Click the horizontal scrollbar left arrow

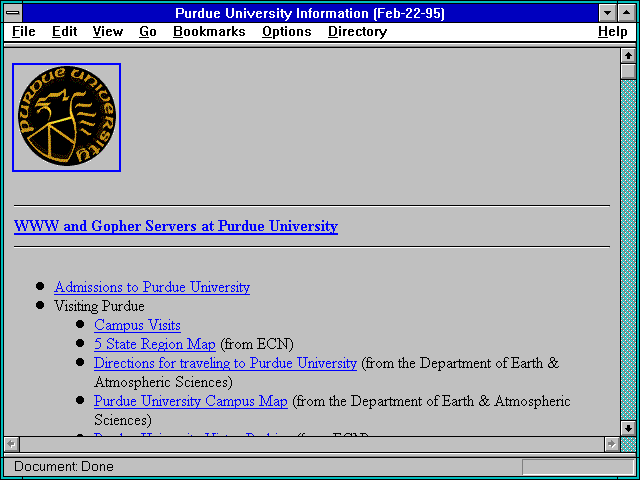[12, 444]
